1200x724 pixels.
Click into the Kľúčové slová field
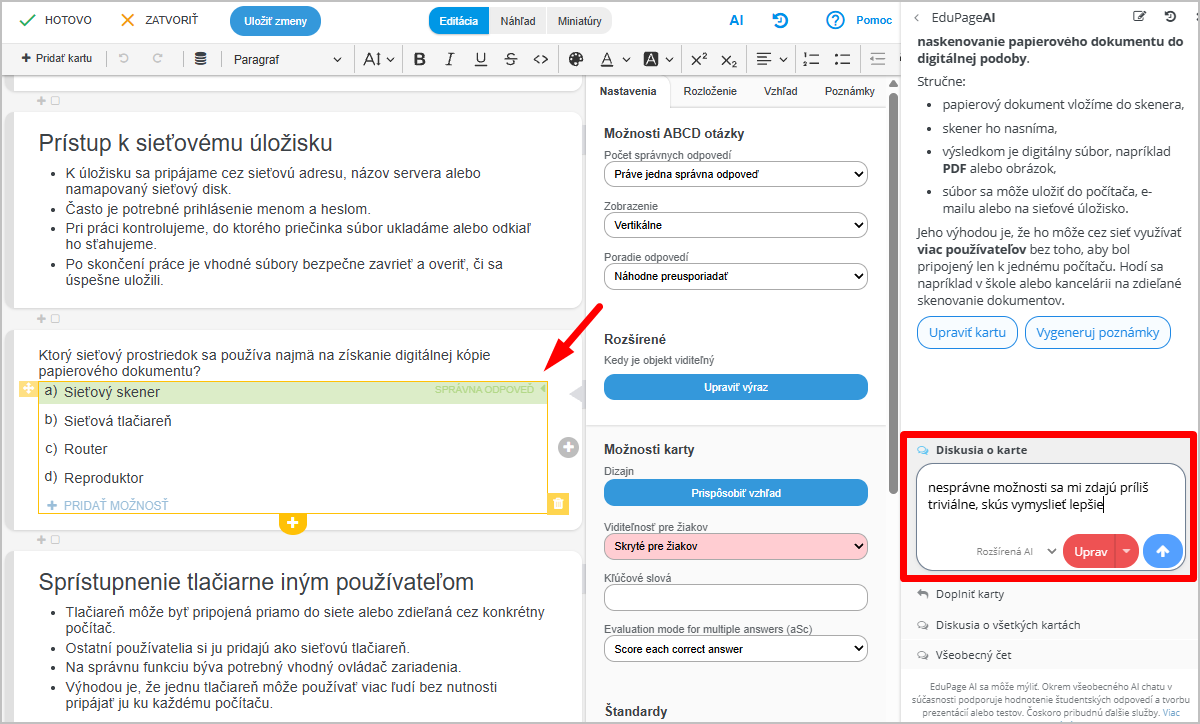(x=735, y=597)
